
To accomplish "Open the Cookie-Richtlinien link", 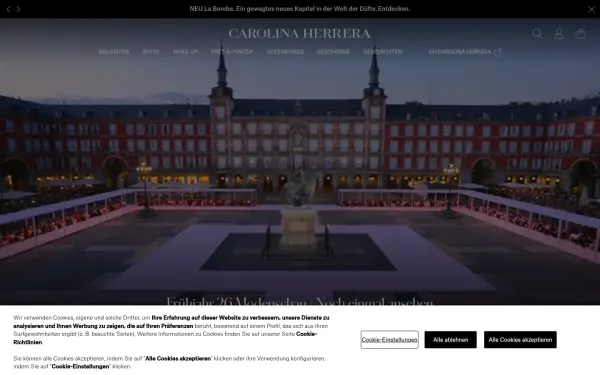I will tap(306, 334).
